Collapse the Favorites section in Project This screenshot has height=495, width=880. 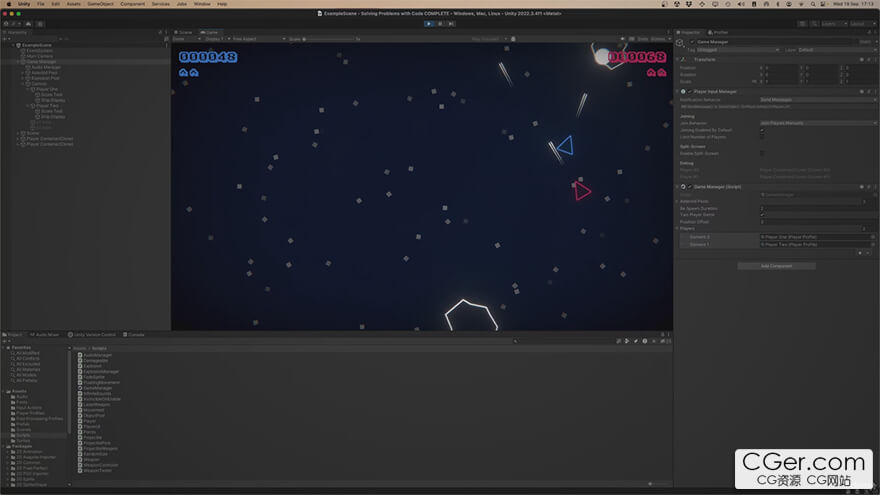[4, 348]
